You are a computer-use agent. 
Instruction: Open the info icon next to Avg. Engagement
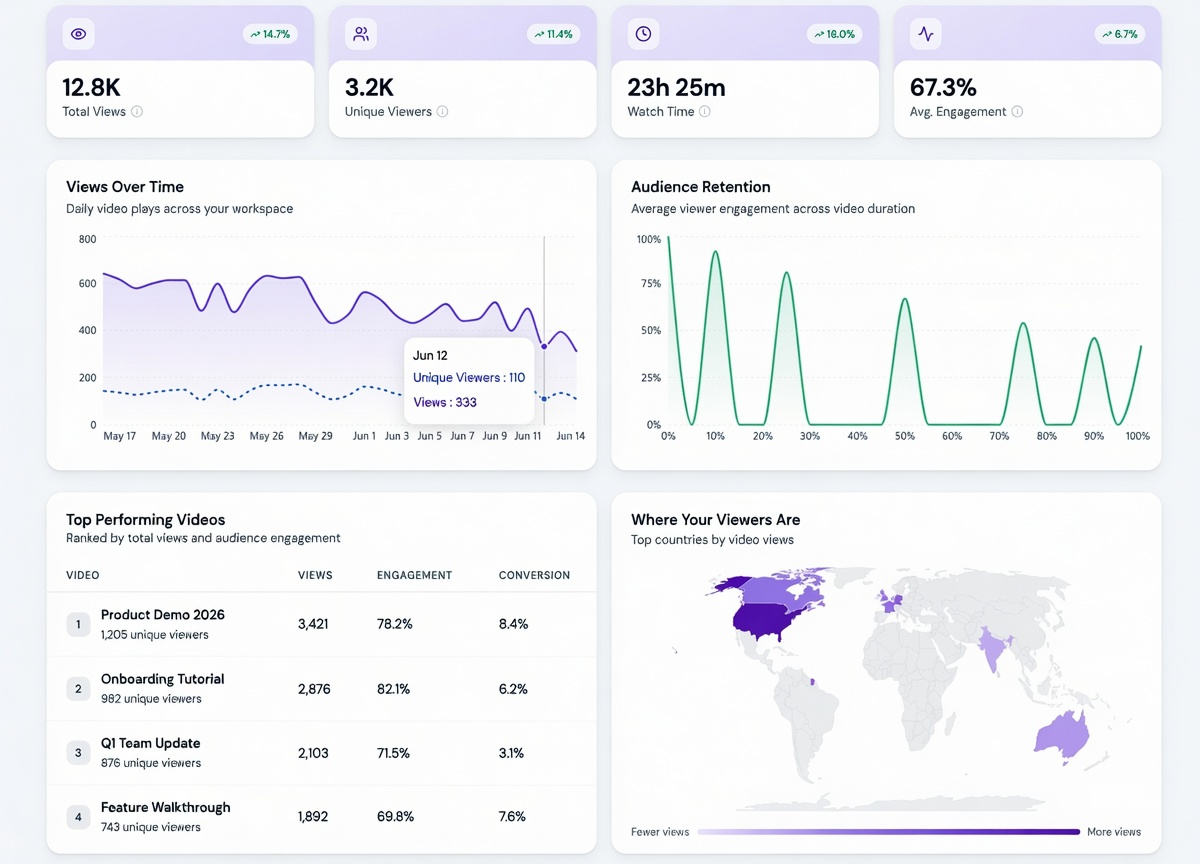point(1017,112)
